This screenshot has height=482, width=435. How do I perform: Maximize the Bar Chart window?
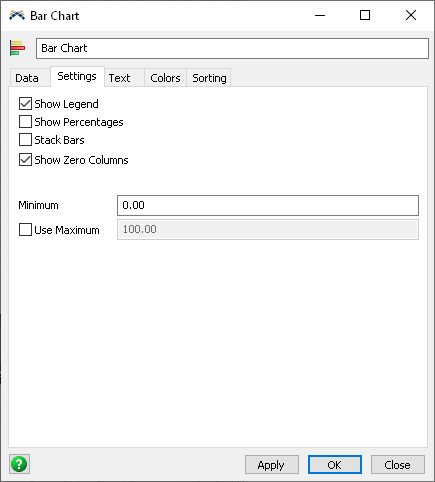point(365,15)
